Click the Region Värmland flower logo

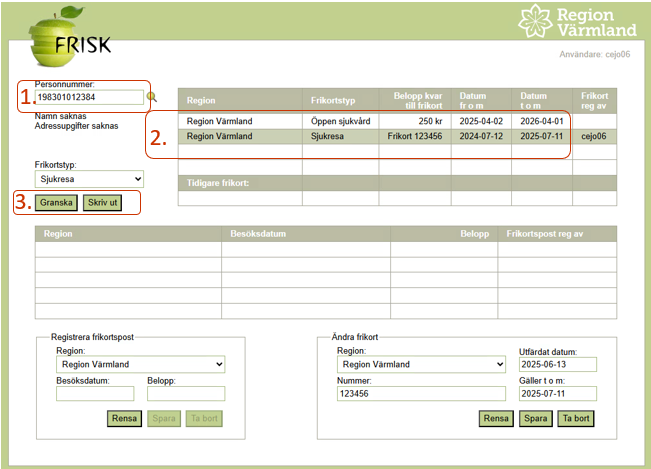(535, 22)
